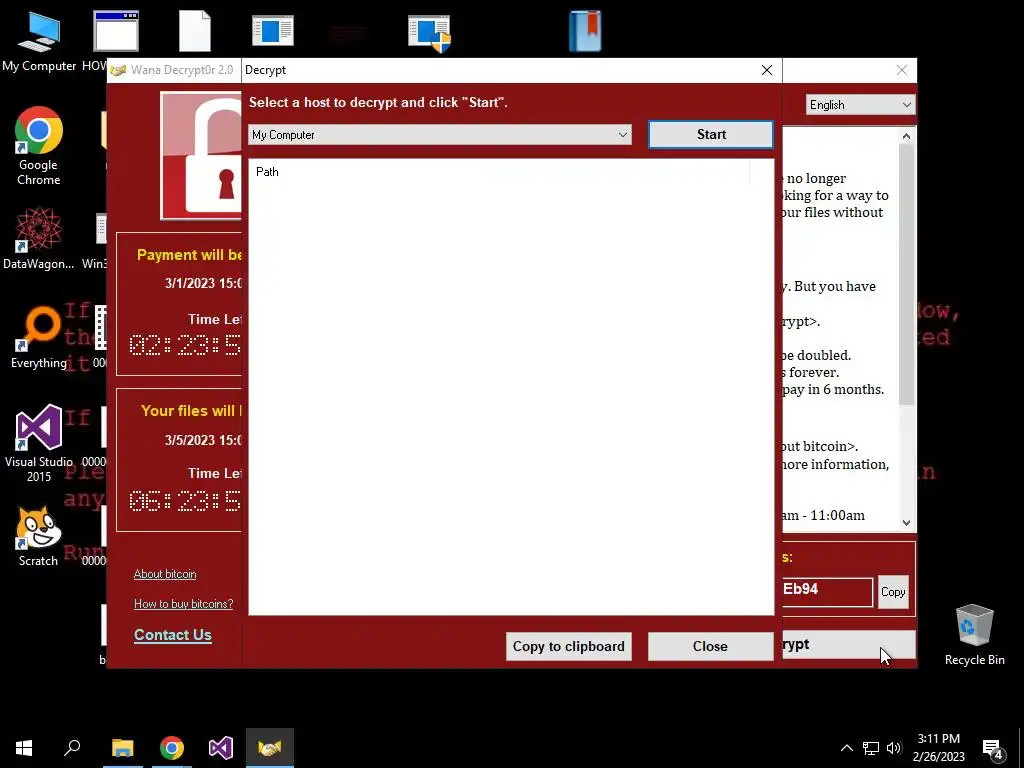Click the network tray icon

[871, 748]
